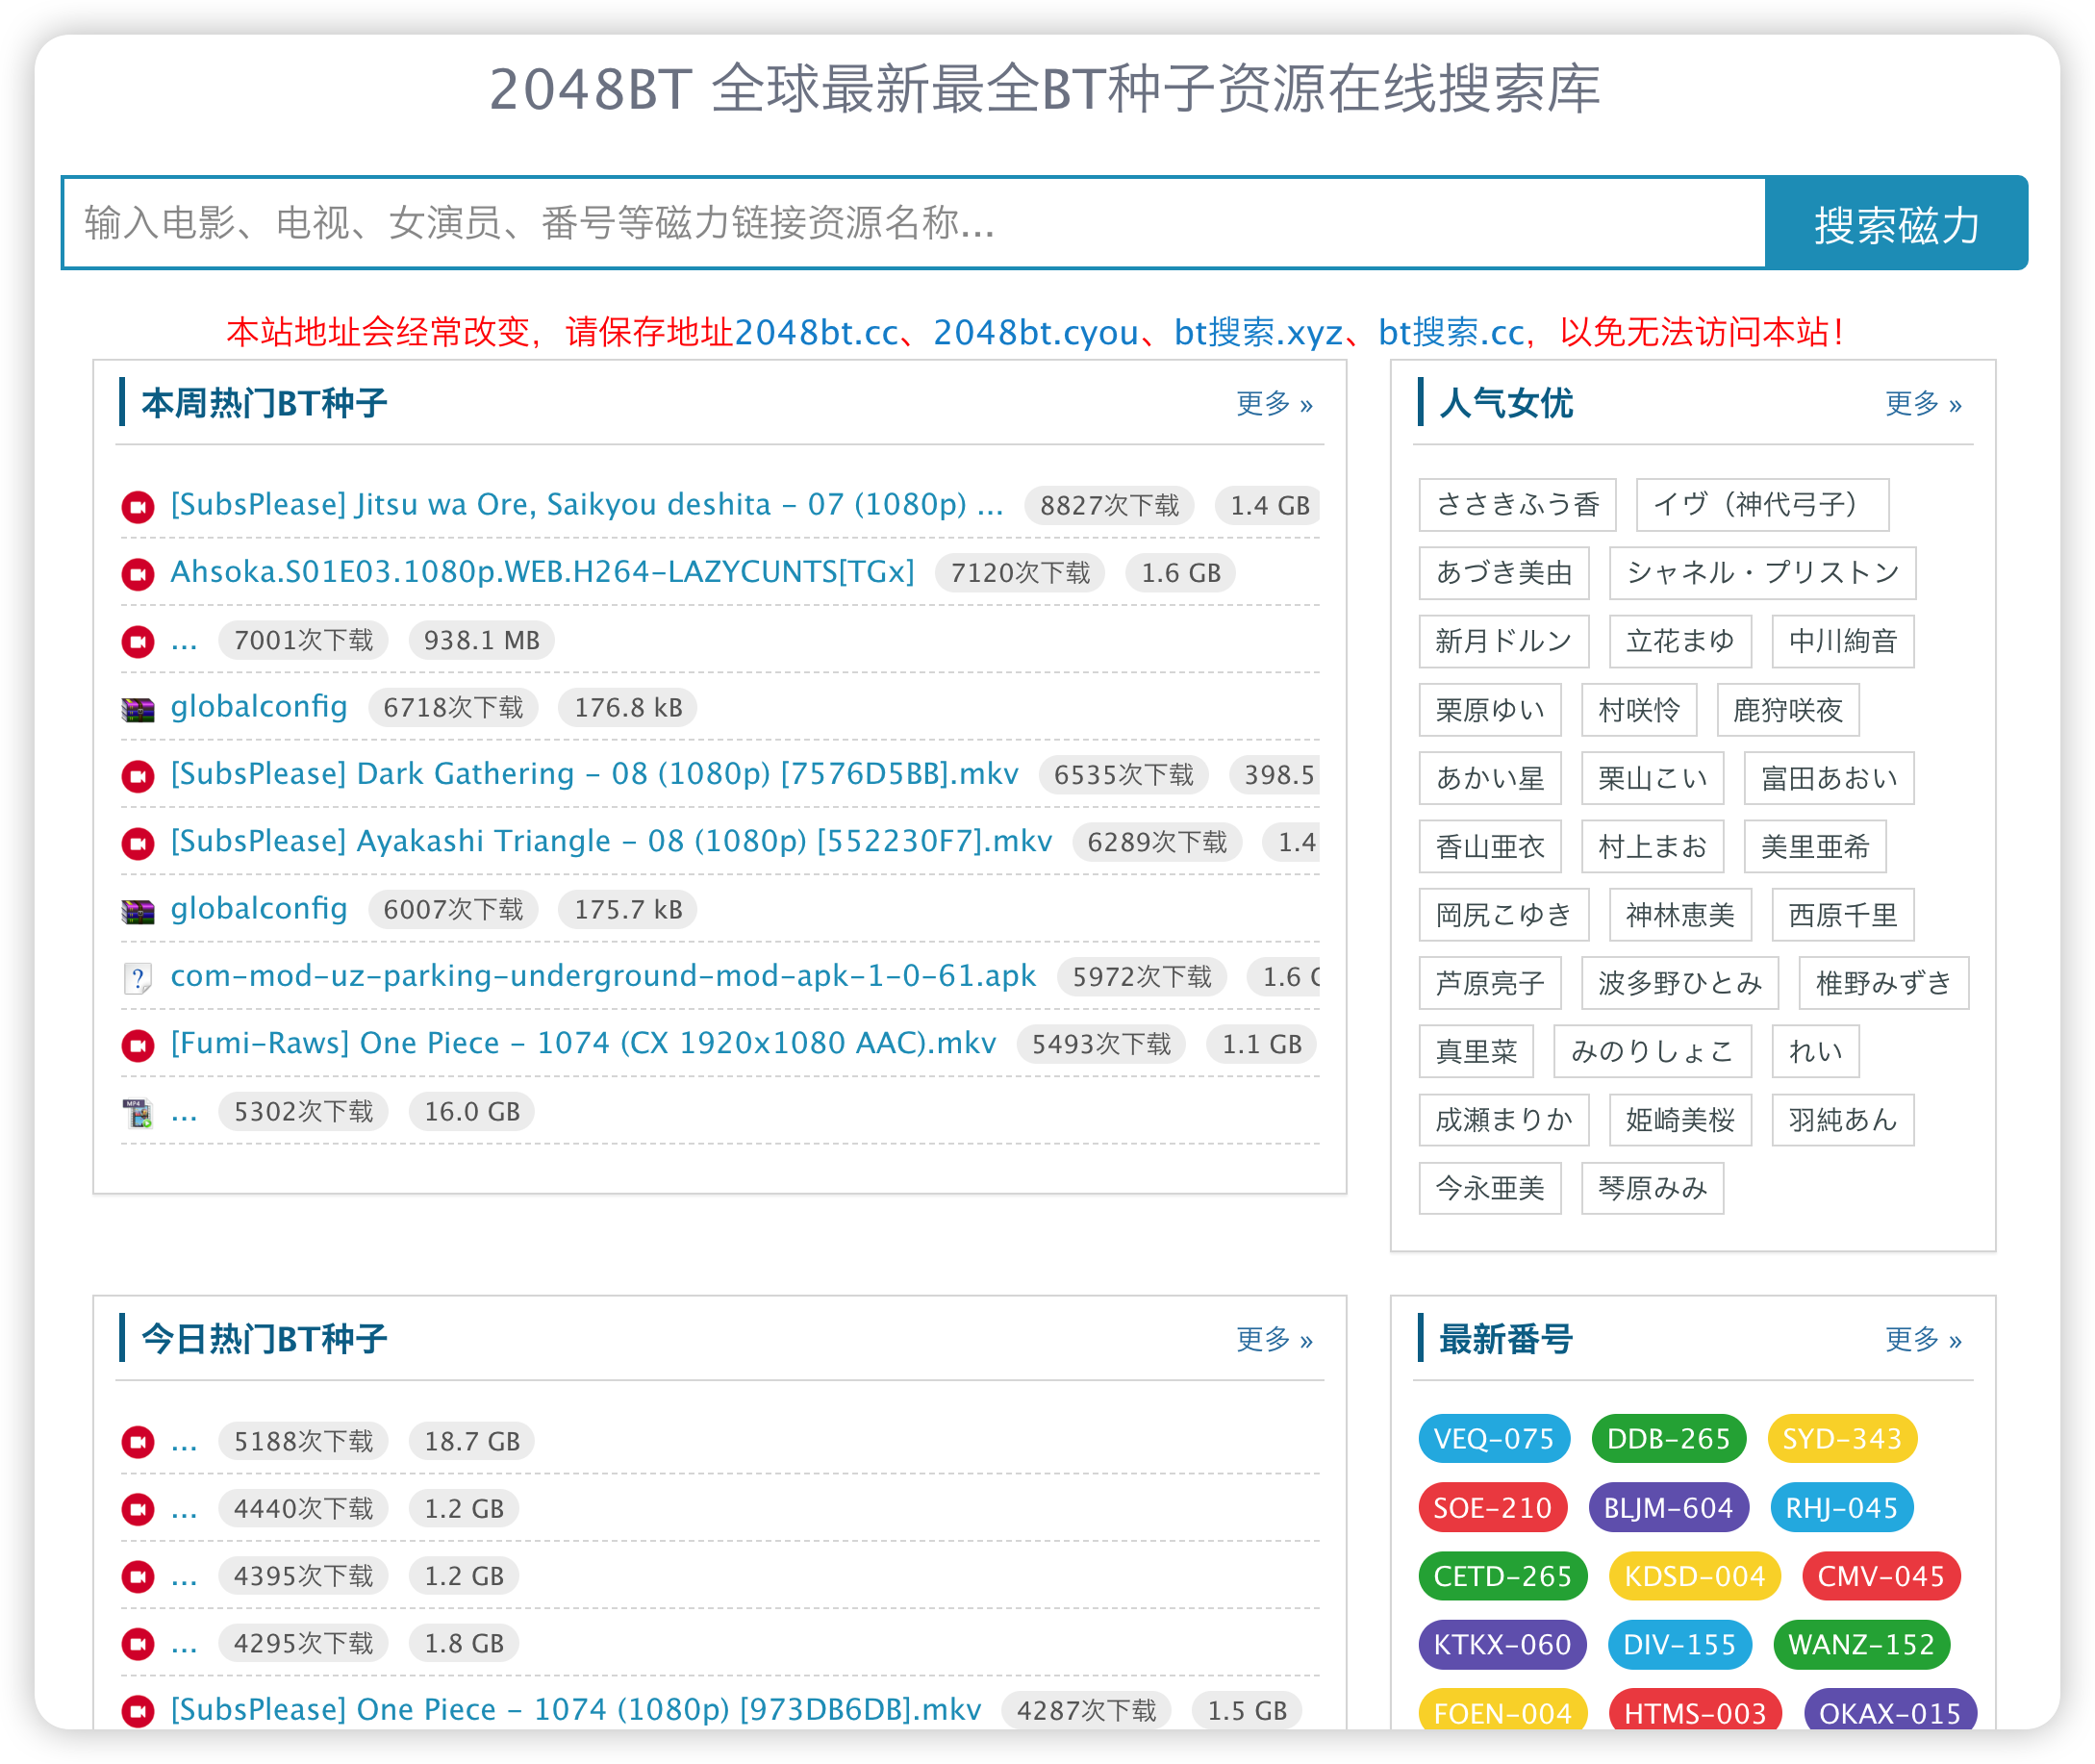2095x1764 pixels.
Task: Select the KTKX-060 purple tag
Action: (x=1503, y=1645)
